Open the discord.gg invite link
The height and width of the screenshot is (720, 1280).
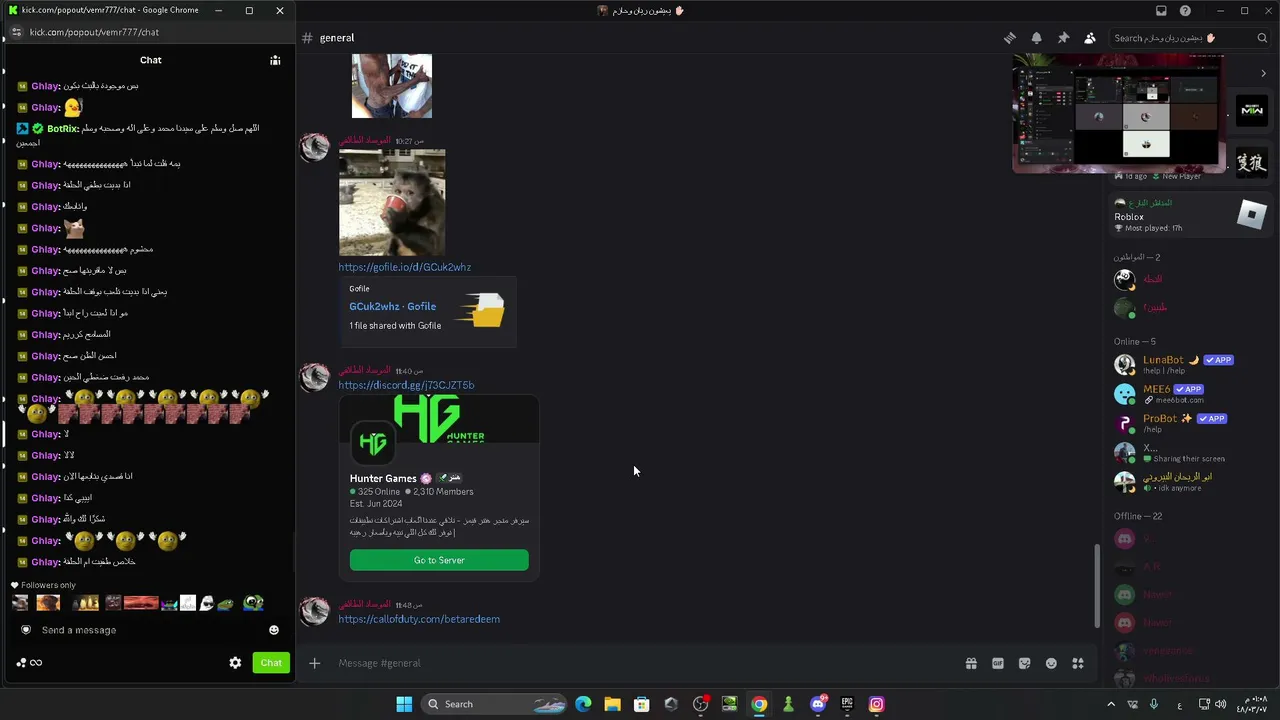(x=406, y=385)
